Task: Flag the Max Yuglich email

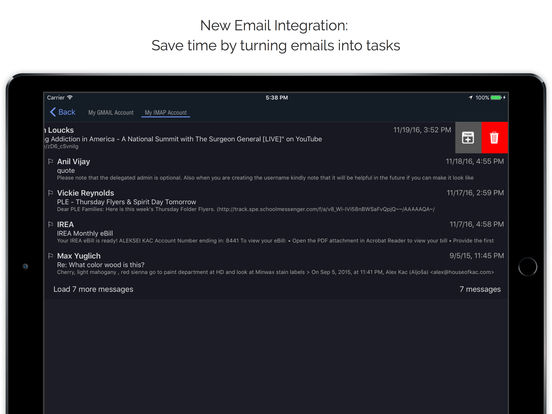Action: click(51, 256)
